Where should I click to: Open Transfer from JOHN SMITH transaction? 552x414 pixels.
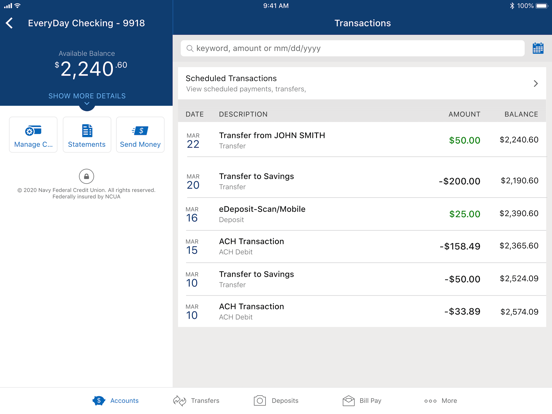[x=362, y=140]
